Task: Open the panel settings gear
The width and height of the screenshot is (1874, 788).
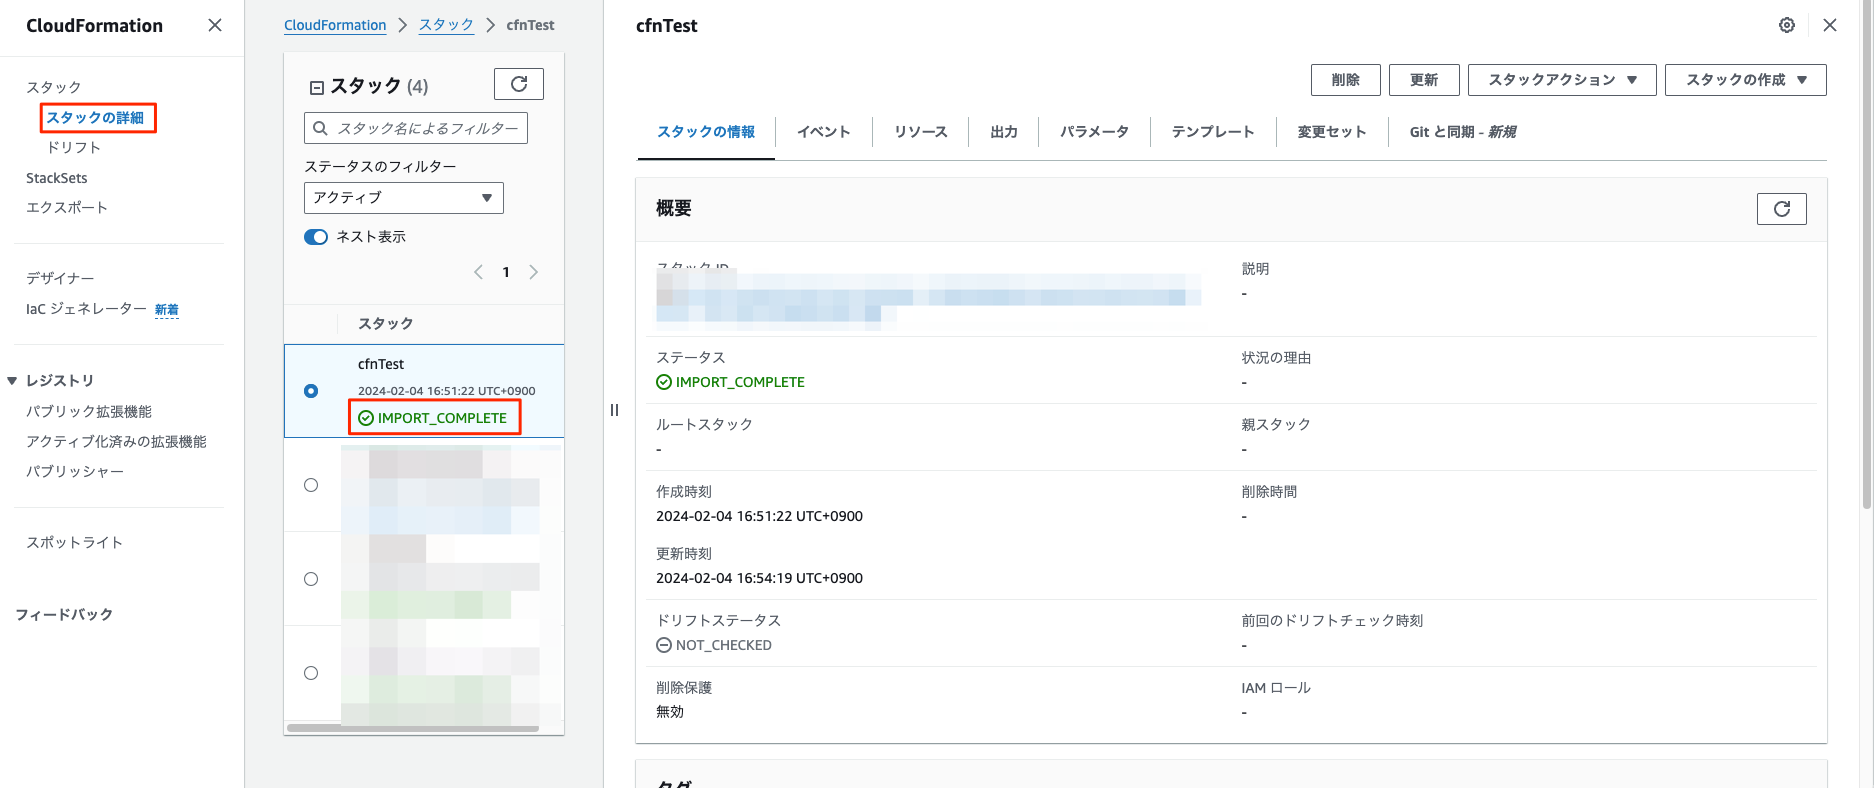Action: pyautogui.click(x=1787, y=25)
